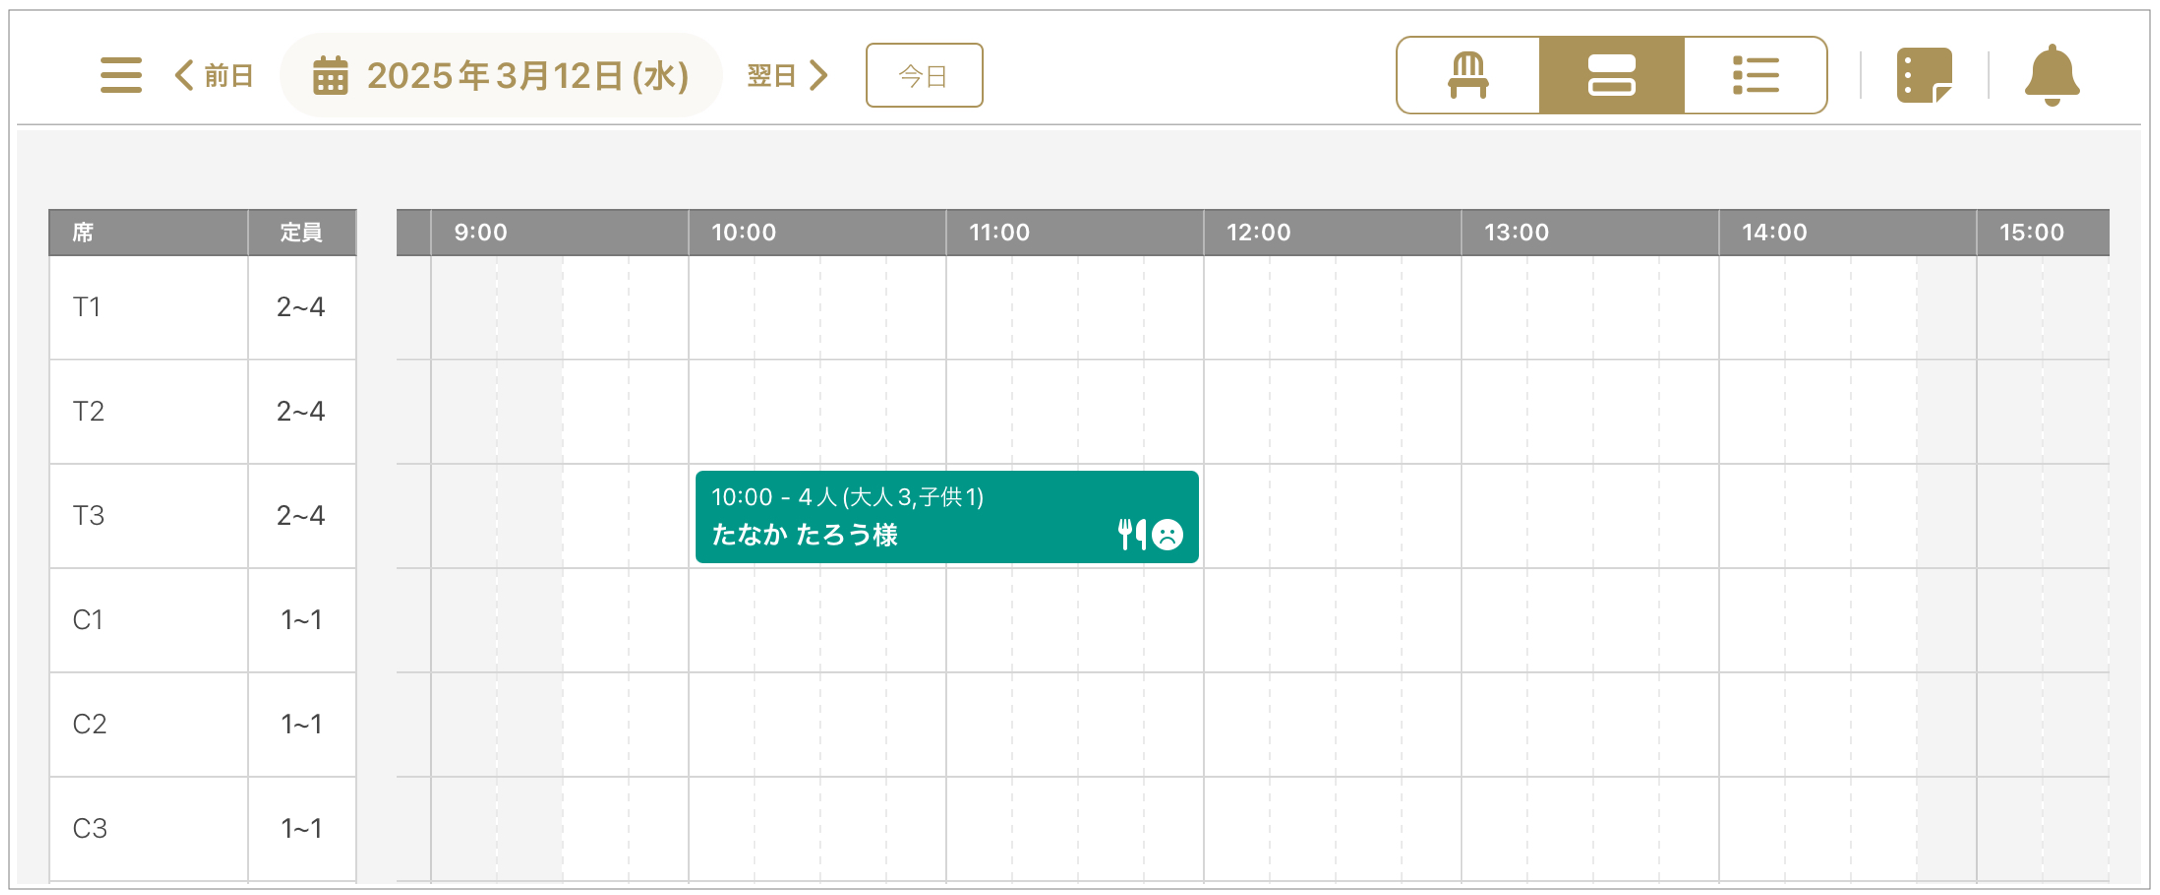Open notifications bell
The image size is (2160, 895).
coord(2052,75)
